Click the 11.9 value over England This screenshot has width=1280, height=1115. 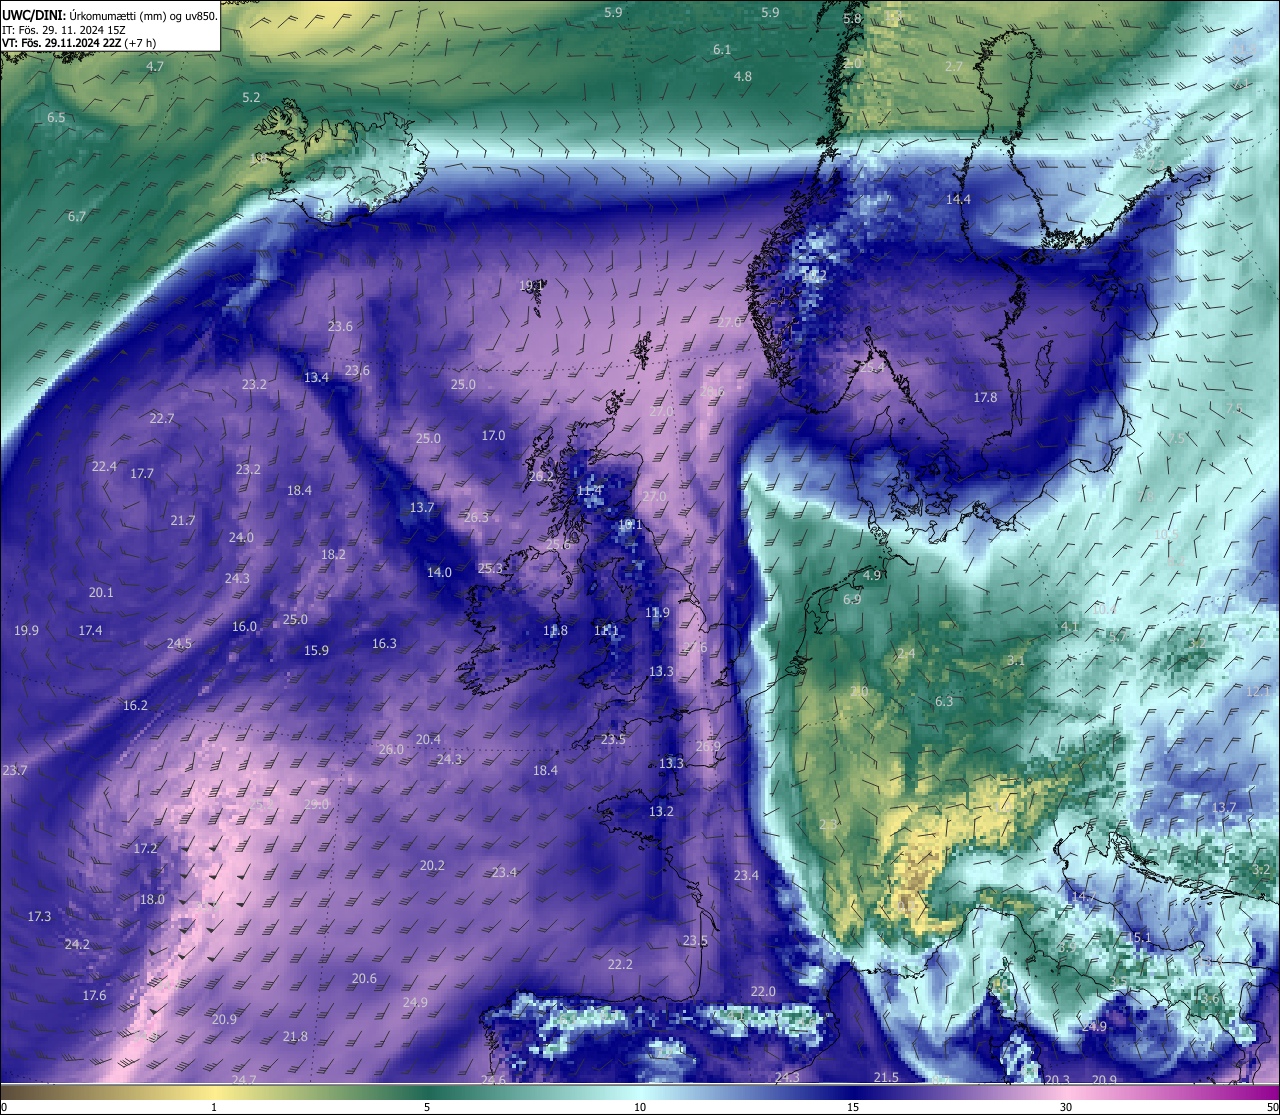657,613
